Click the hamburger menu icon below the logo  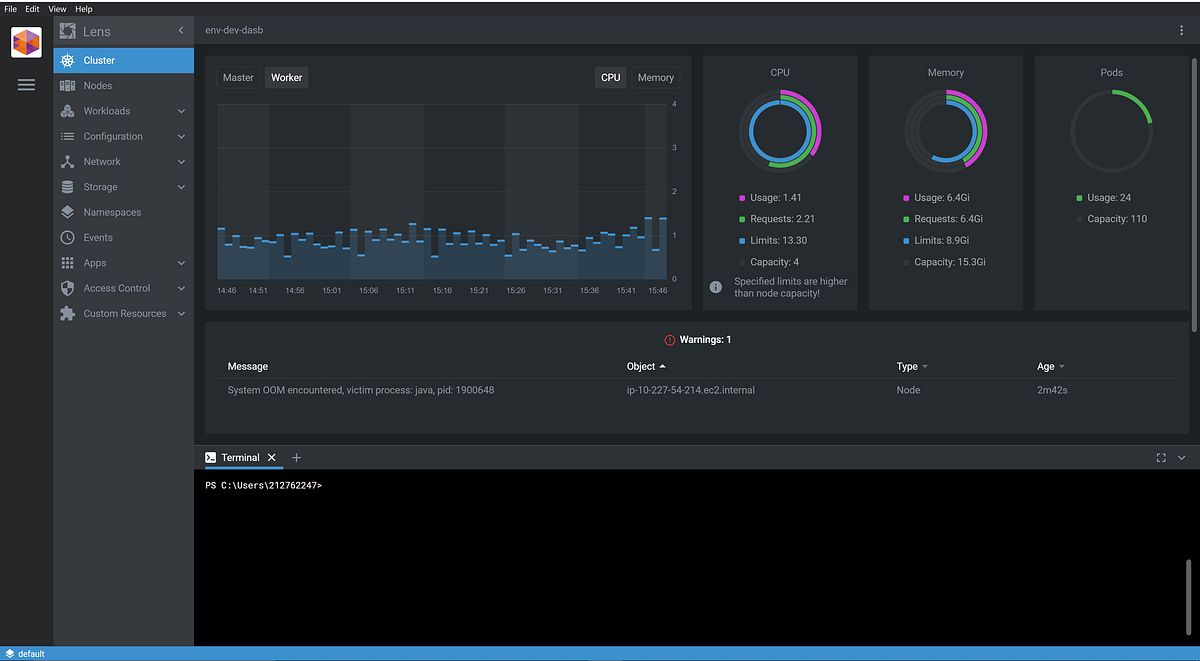pos(26,84)
